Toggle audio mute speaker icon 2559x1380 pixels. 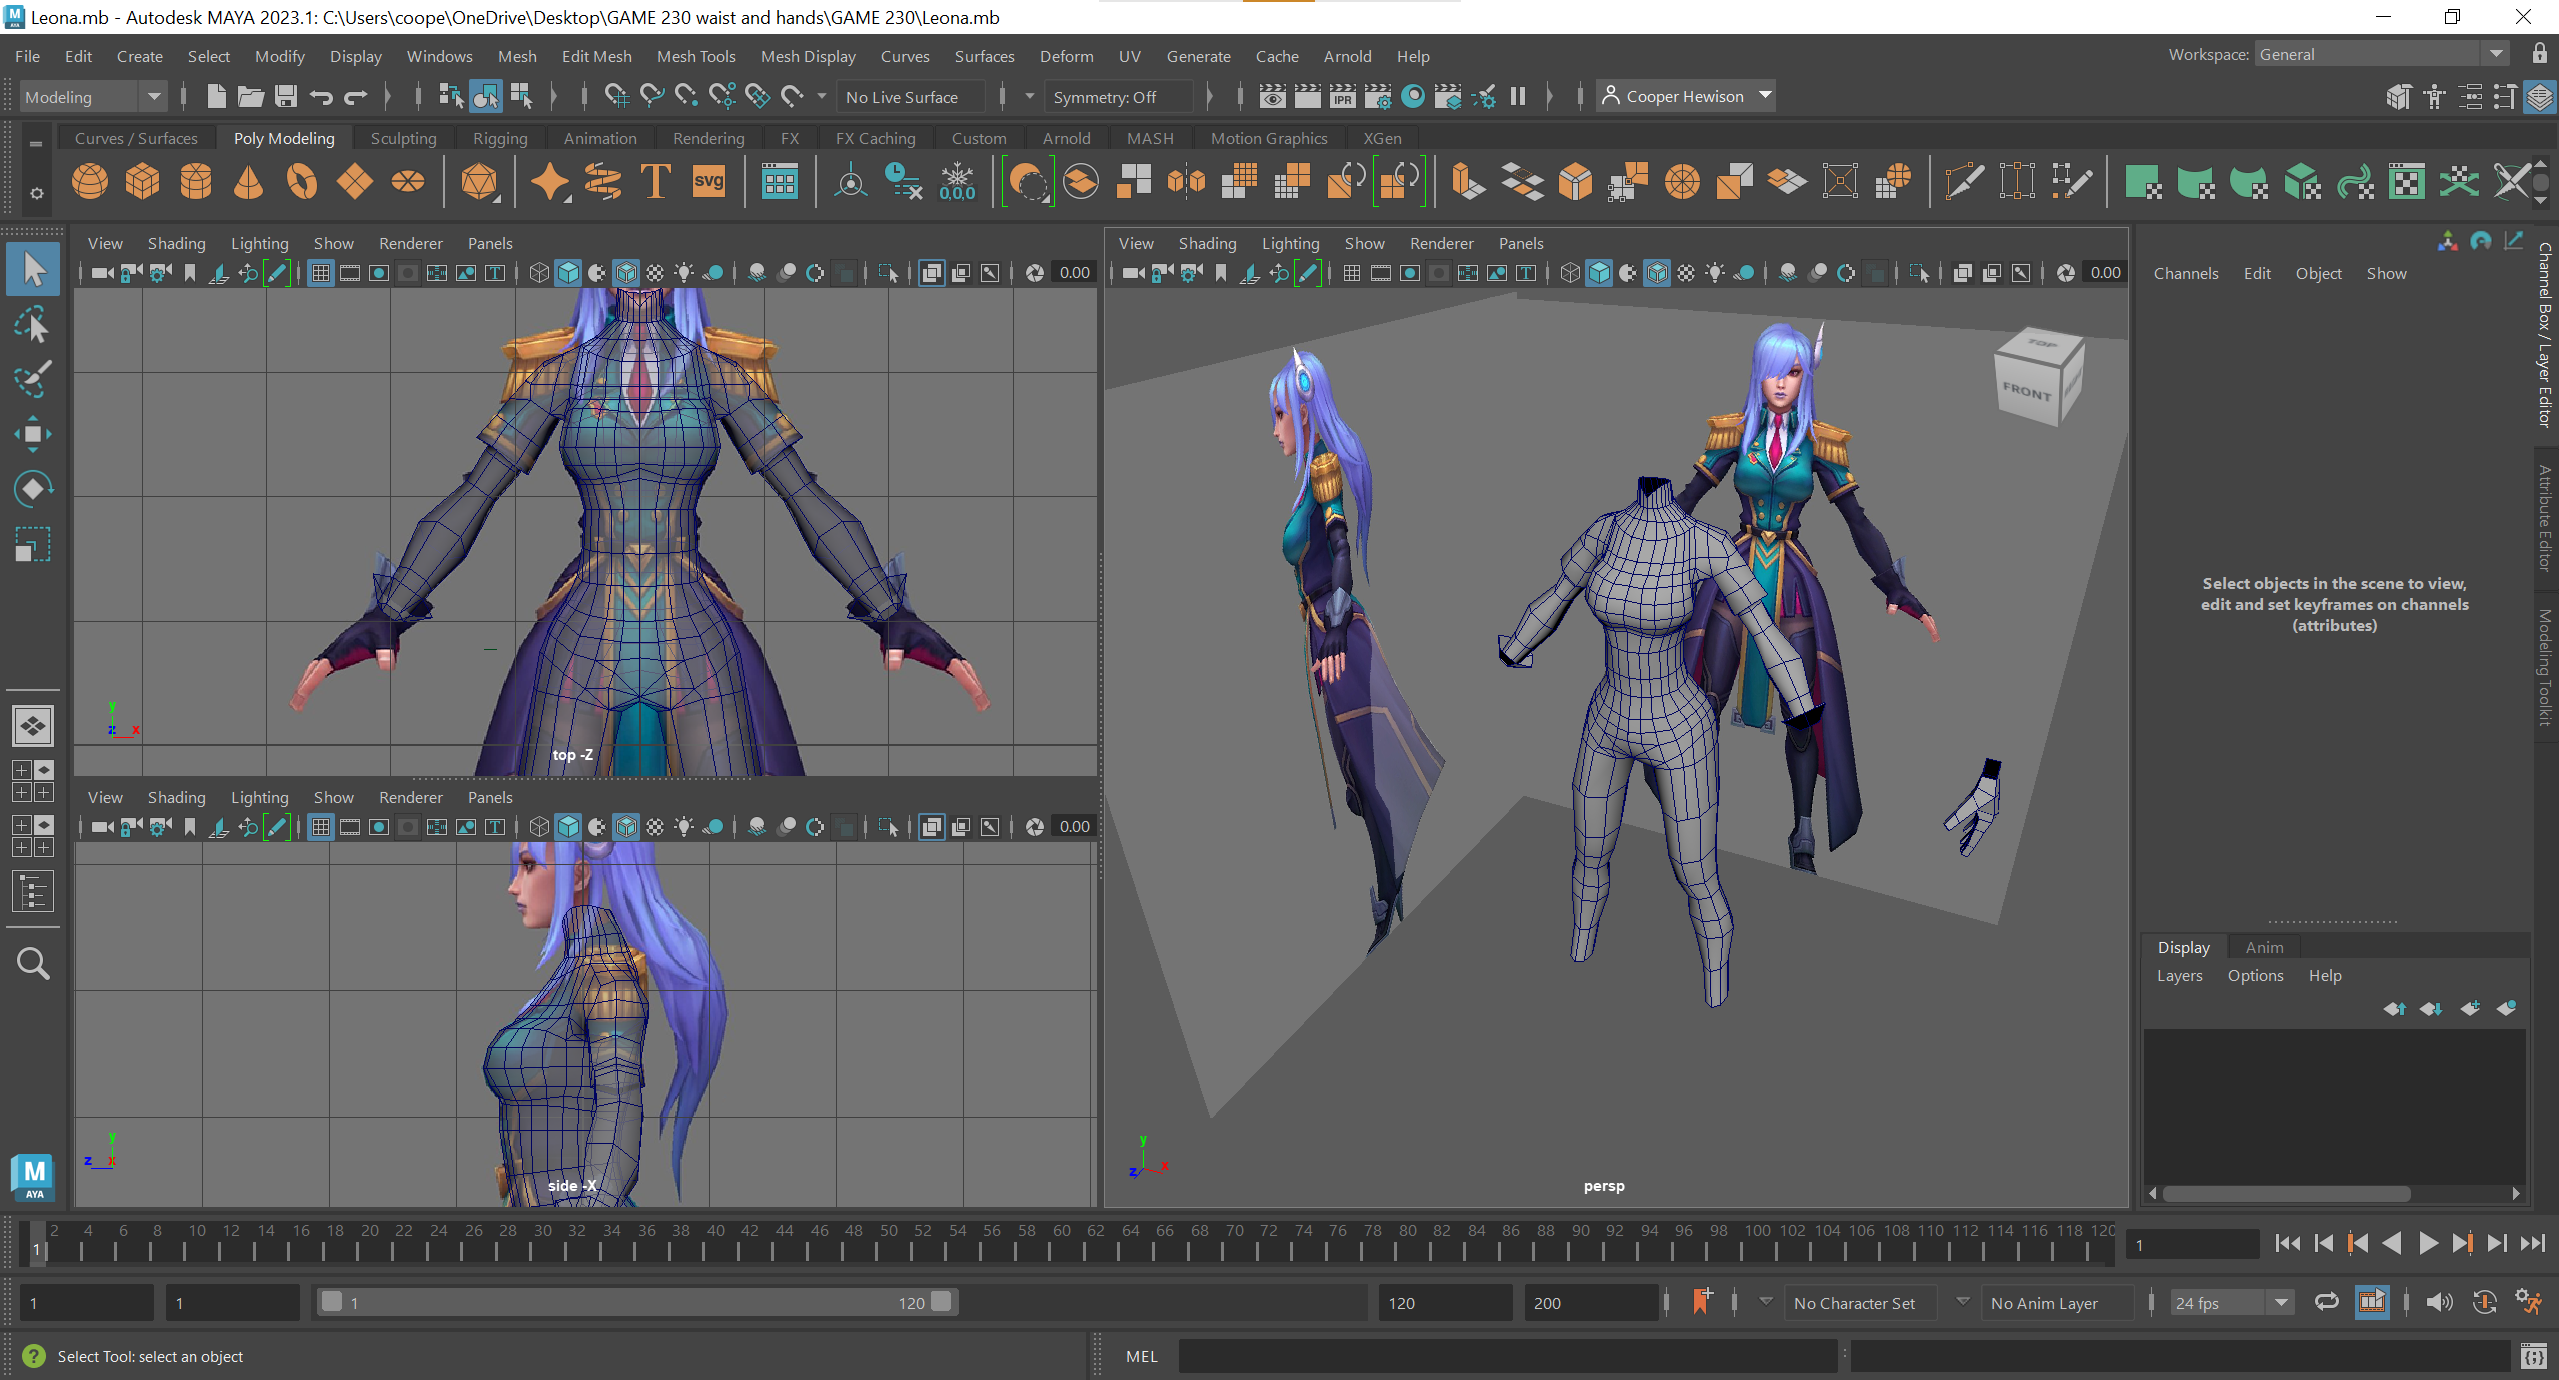(2440, 1301)
